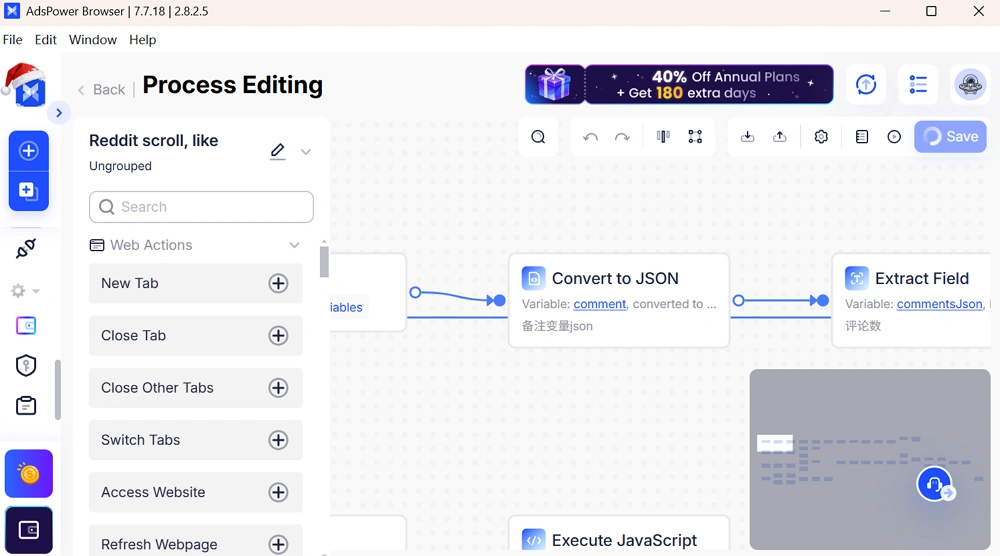This screenshot has width=1000, height=556.
Task: Select the Execute JavaScript node
Action: pyautogui.click(x=619, y=533)
